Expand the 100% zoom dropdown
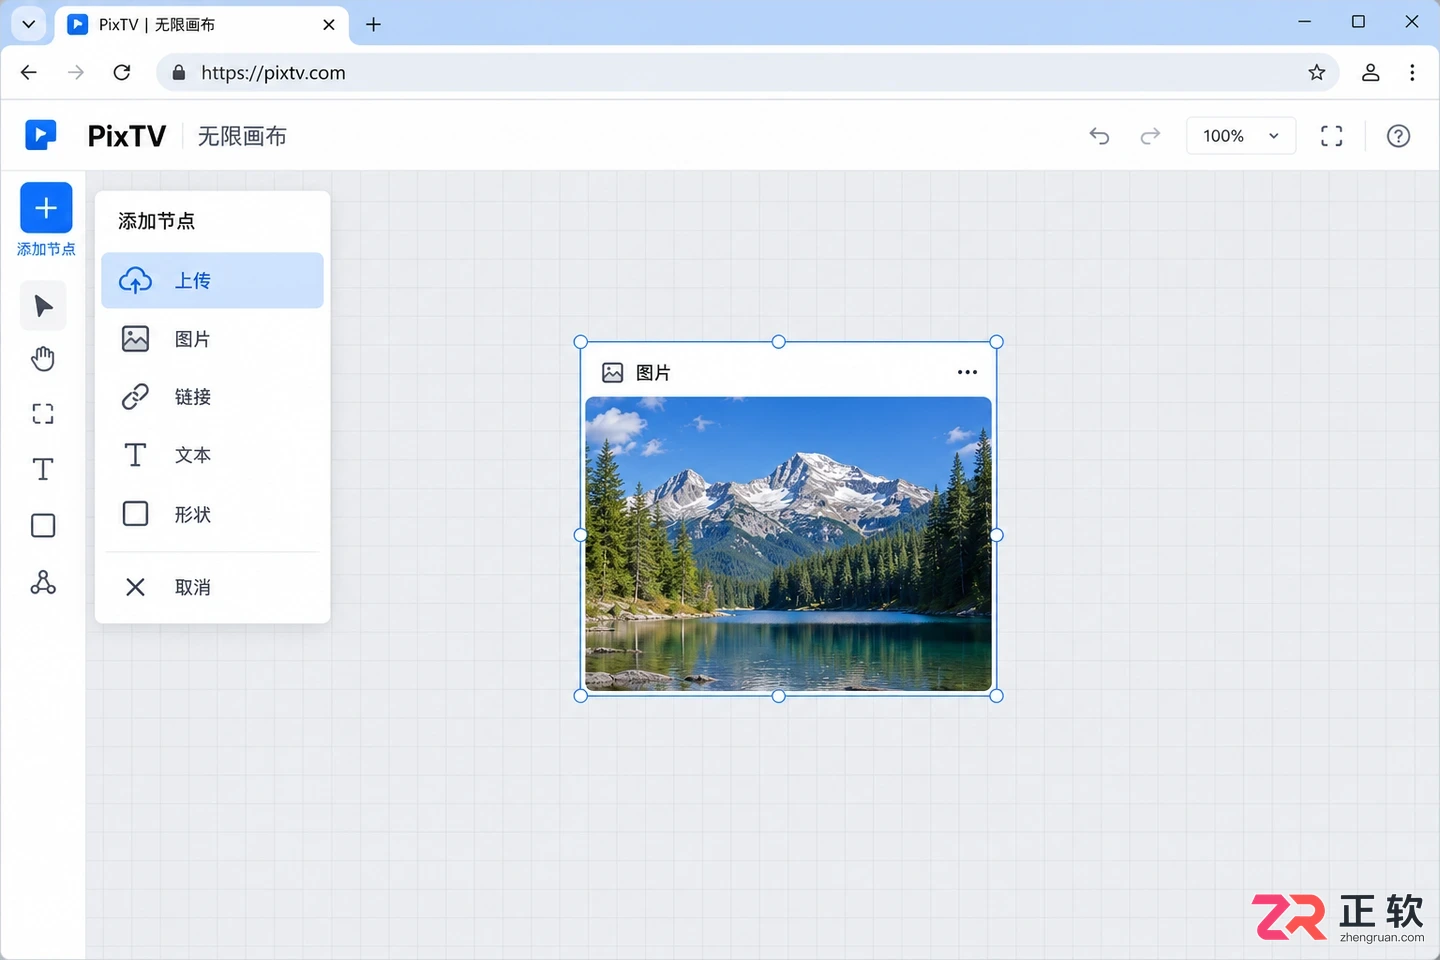Image resolution: width=1440 pixels, height=960 pixels. tap(1241, 136)
